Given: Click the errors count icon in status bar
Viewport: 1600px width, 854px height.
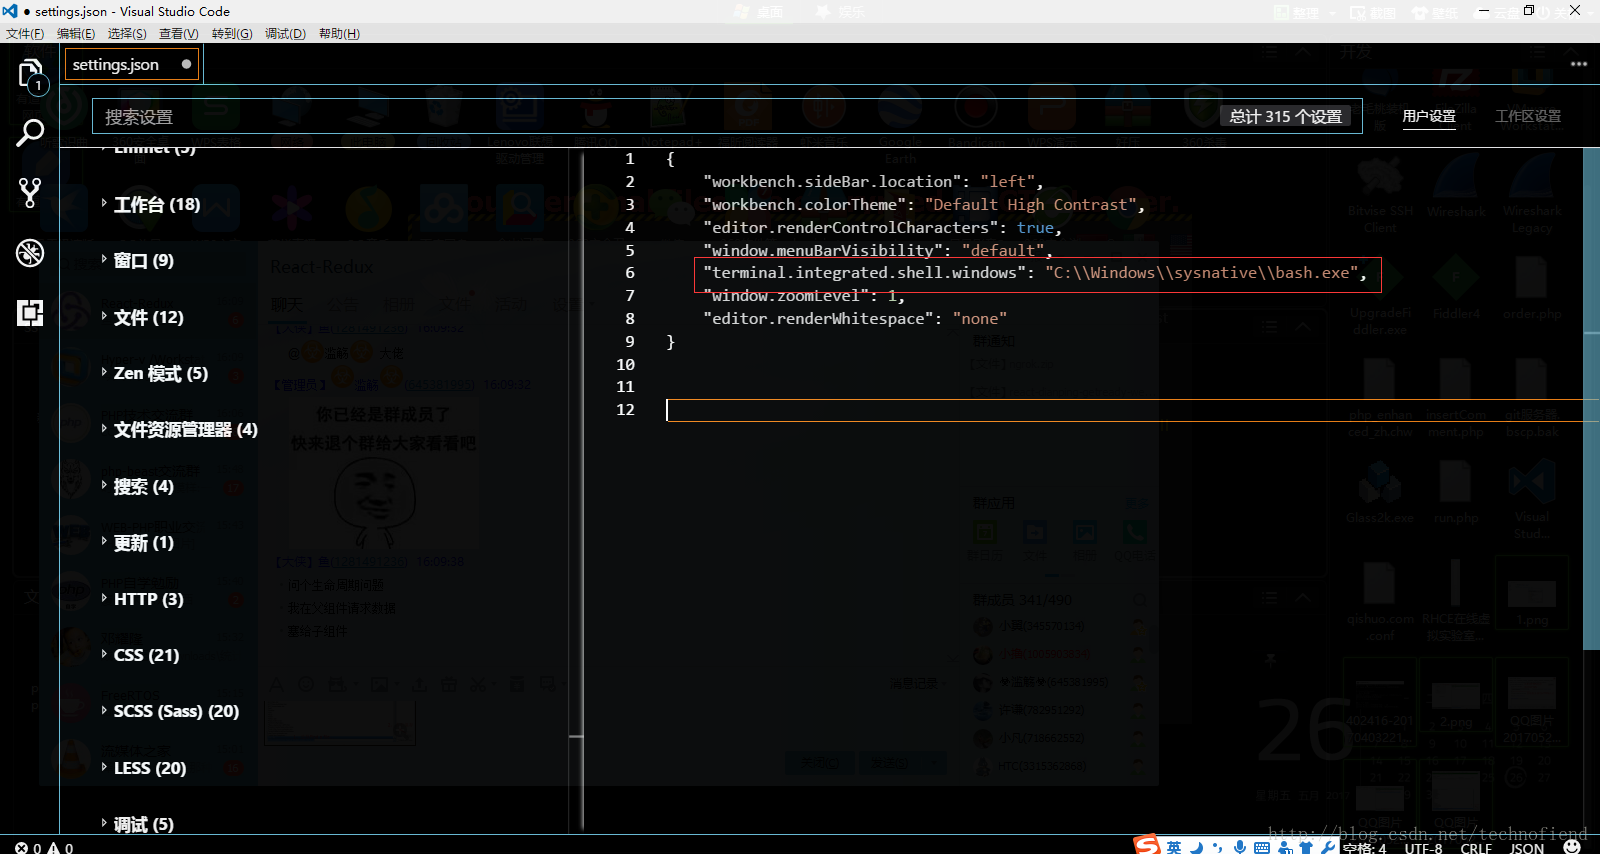Looking at the screenshot, I should point(22,847).
